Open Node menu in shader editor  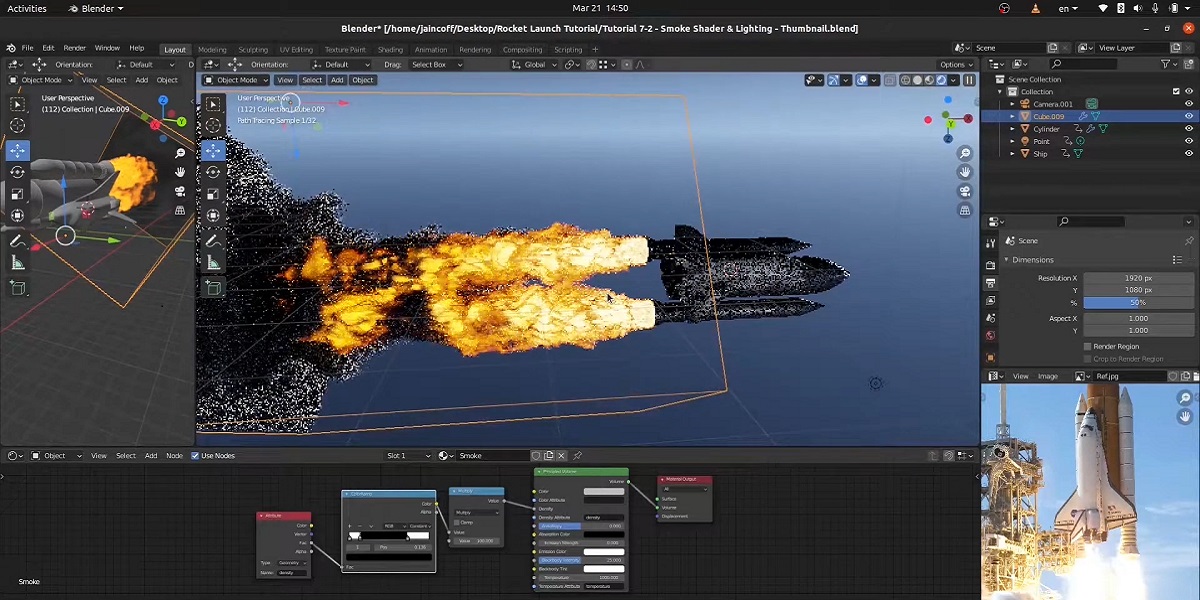(174, 456)
